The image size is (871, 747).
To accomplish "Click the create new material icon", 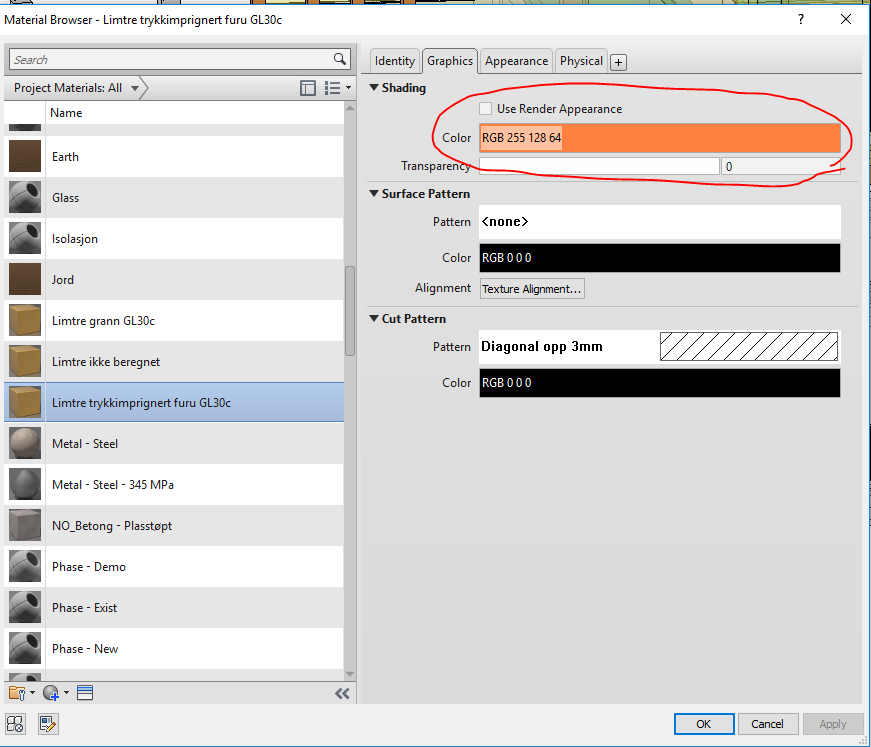I will [51, 693].
